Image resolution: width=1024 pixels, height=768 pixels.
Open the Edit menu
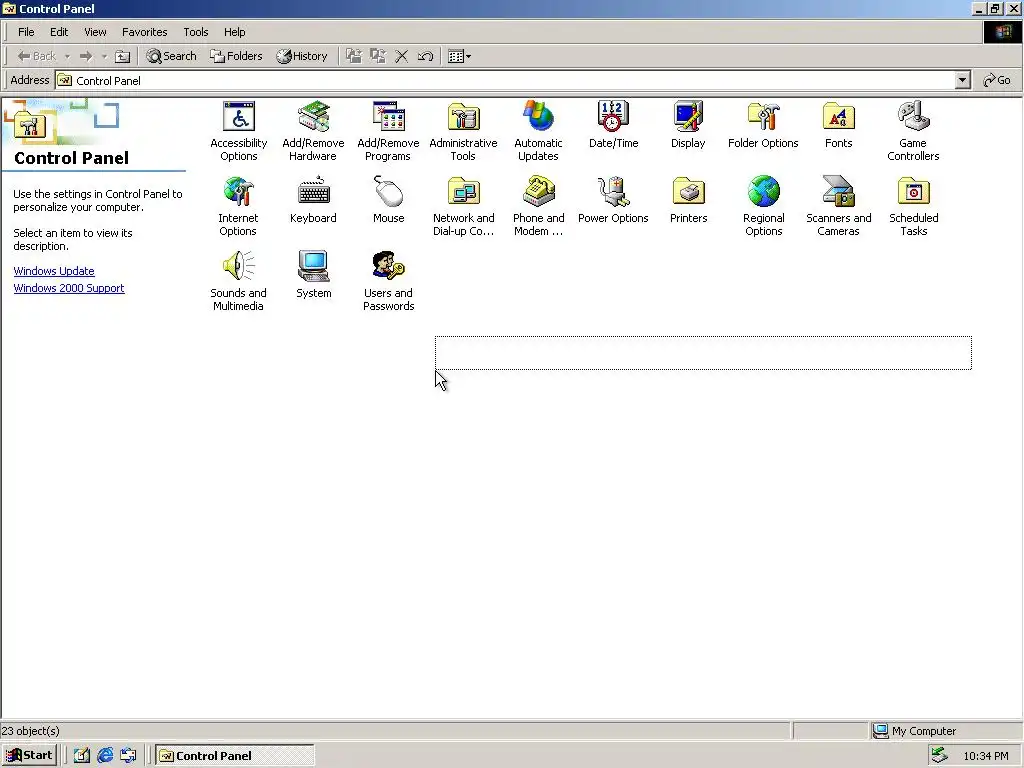click(x=59, y=32)
